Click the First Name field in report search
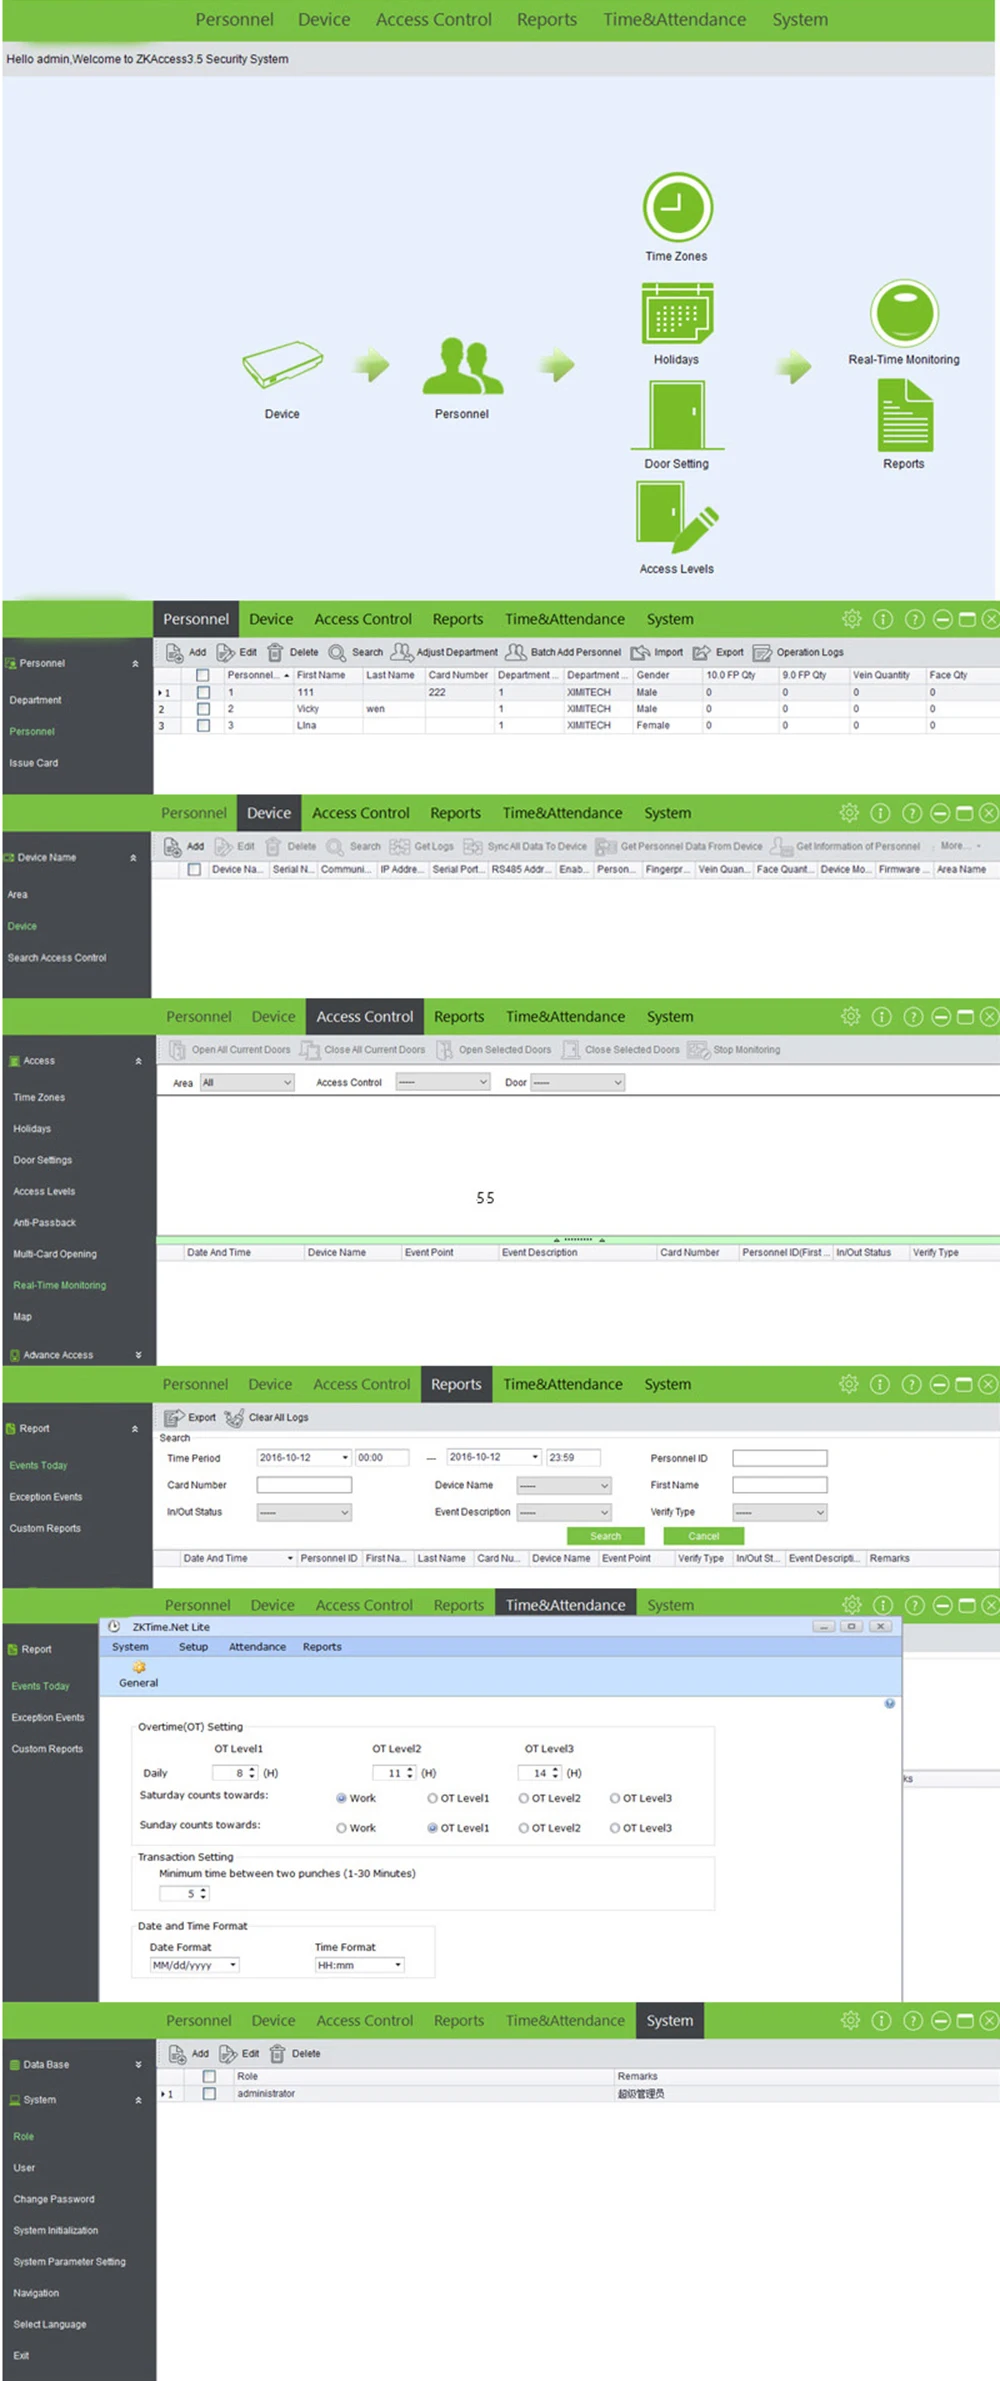The height and width of the screenshot is (2381, 1000). pyautogui.click(x=780, y=1485)
